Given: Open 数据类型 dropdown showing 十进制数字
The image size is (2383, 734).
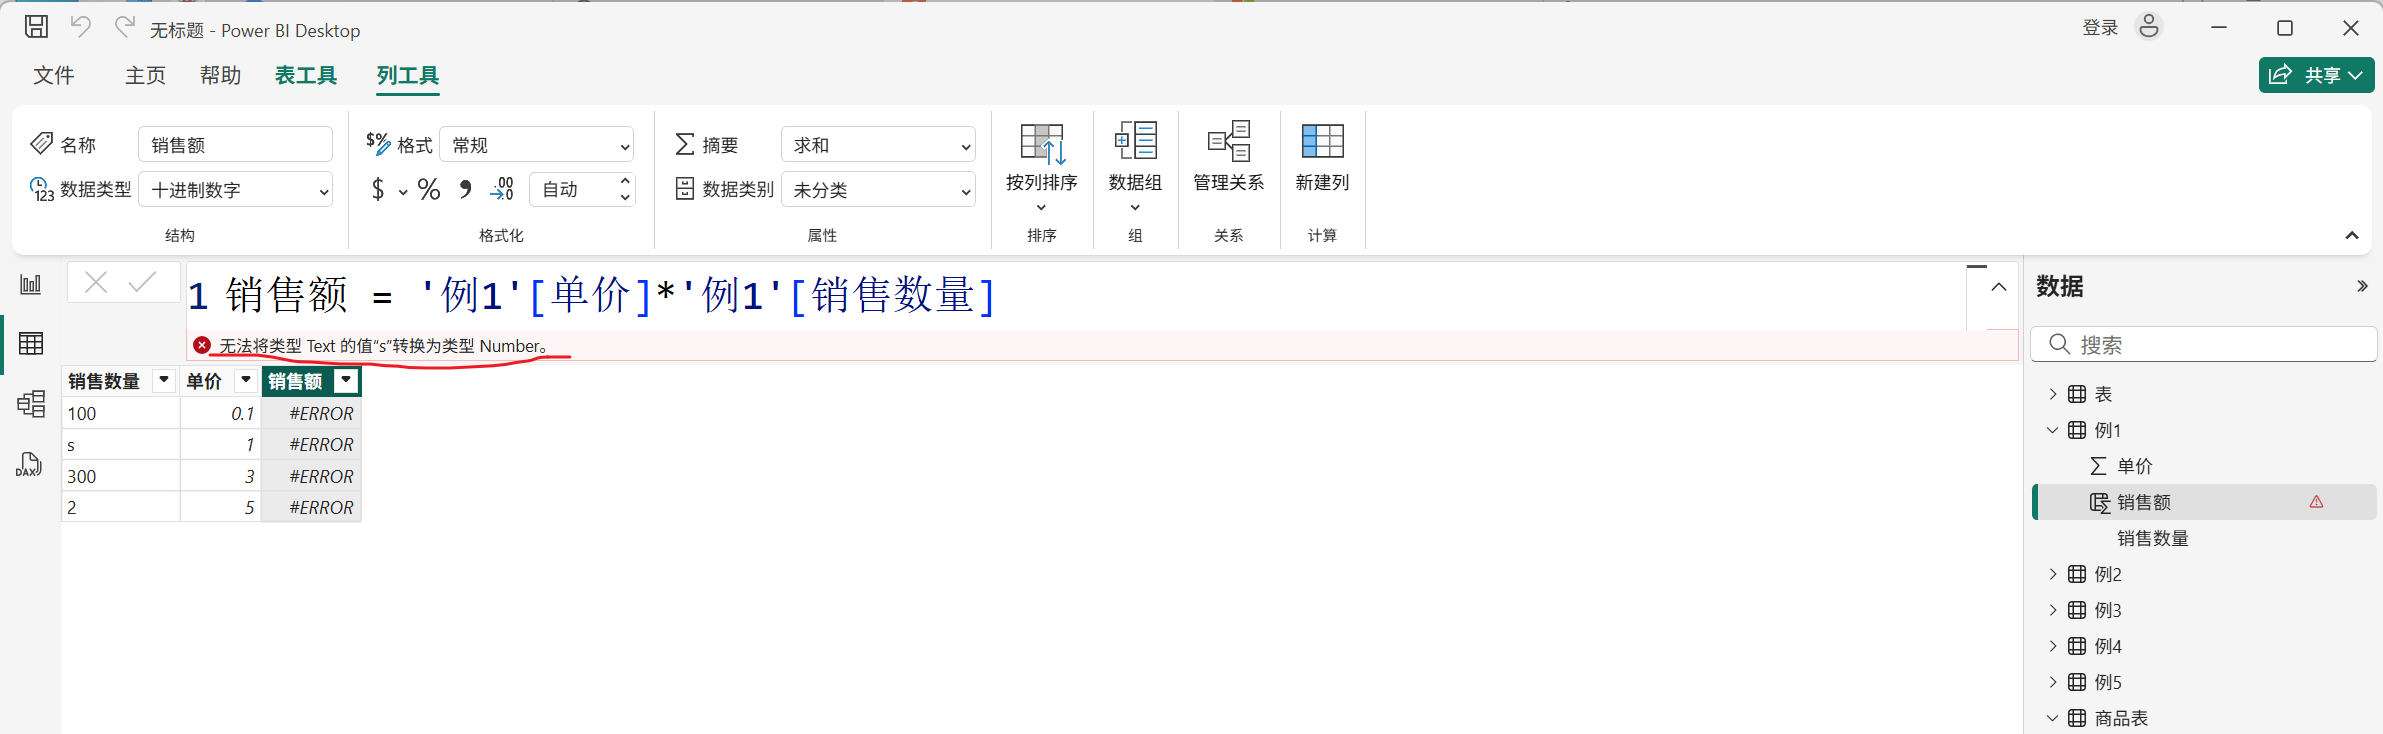Looking at the screenshot, I should tap(235, 190).
